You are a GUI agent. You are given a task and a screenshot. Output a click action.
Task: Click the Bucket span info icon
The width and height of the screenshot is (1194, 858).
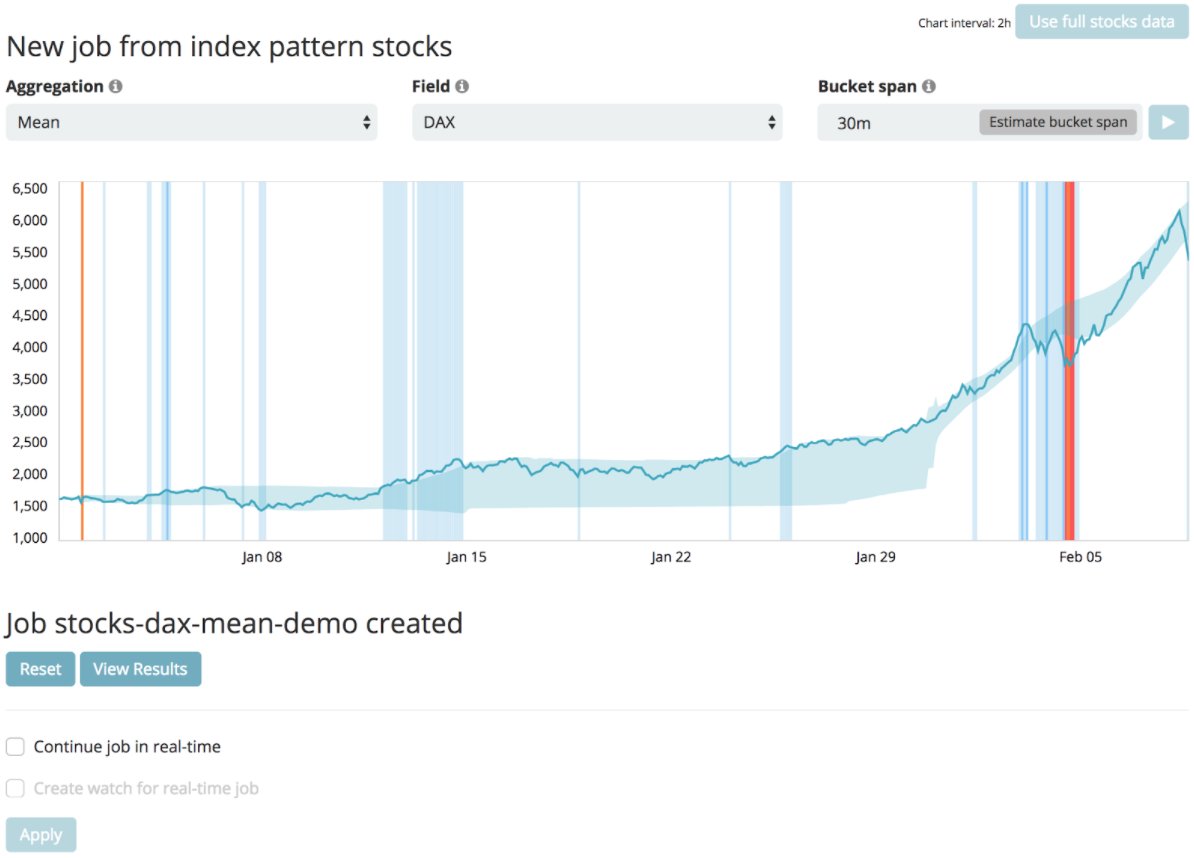[x=929, y=87]
